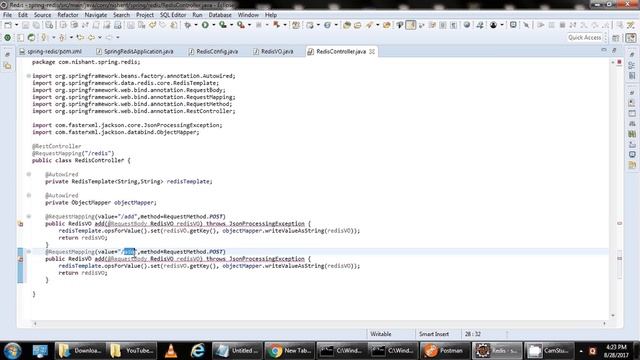Viewport: 640px width, 360px height.
Task: Open the web browser globe toolbar icon
Action: [467, 25]
